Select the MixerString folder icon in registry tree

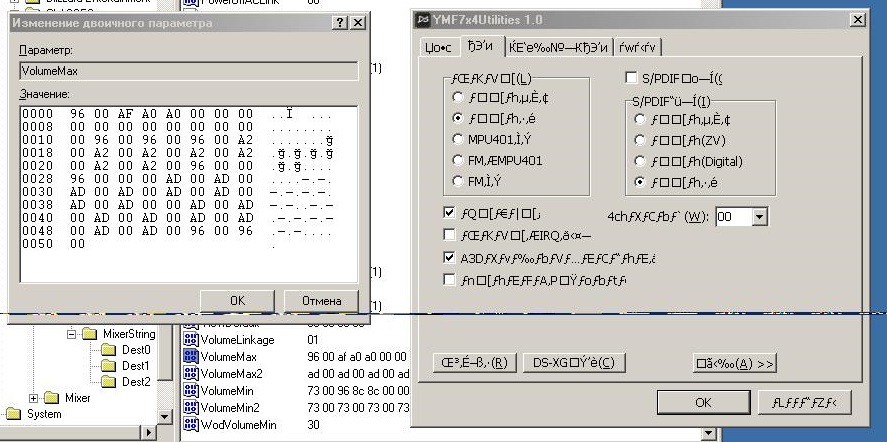89,334
